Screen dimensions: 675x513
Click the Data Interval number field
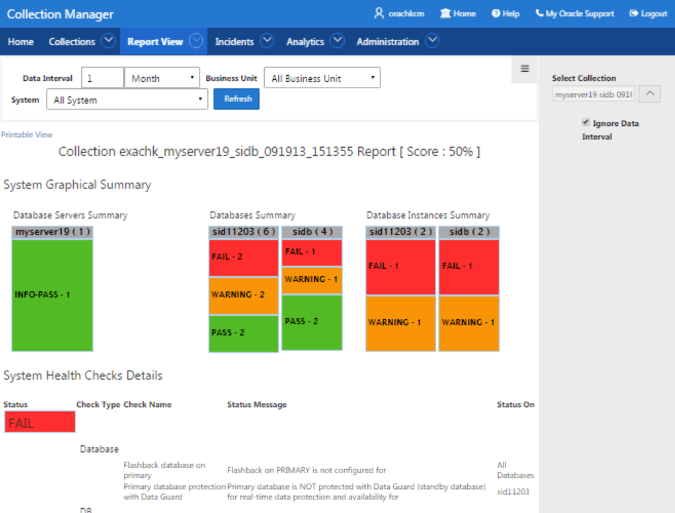click(x=102, y=78)
